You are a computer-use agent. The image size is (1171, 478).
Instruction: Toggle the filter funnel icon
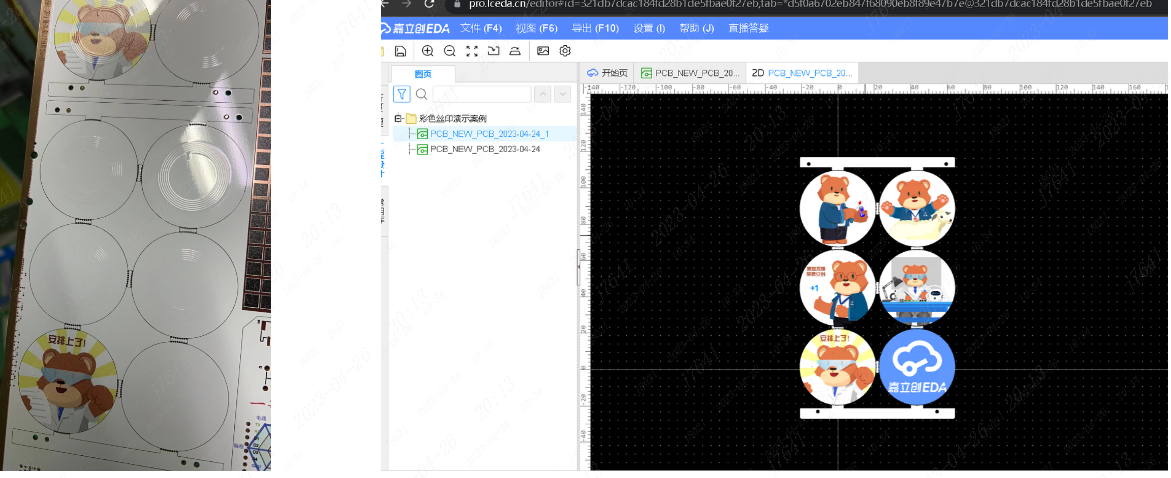(x=402, y=94)
